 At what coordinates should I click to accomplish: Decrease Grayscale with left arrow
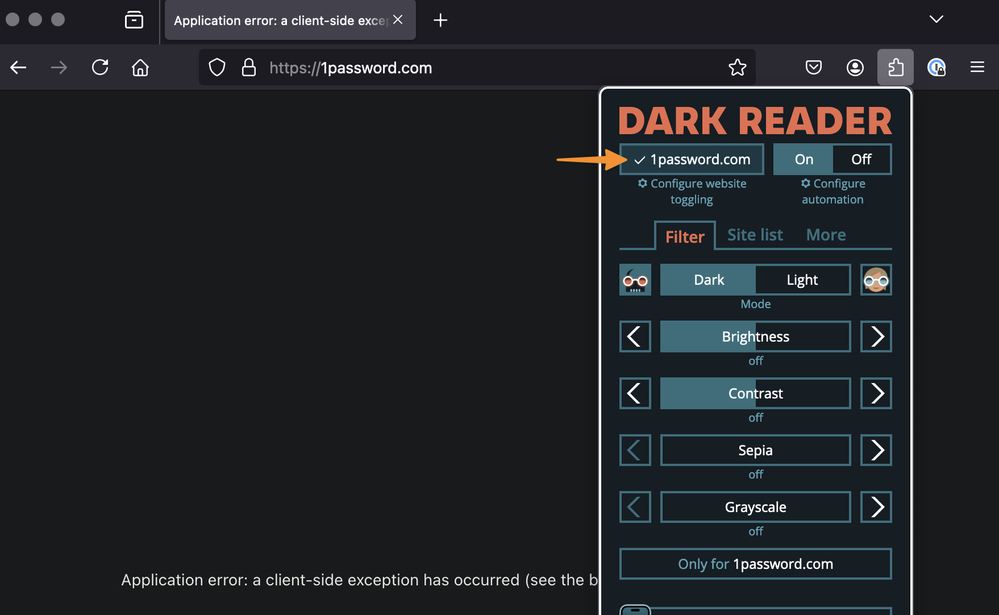tap(635, 507)
